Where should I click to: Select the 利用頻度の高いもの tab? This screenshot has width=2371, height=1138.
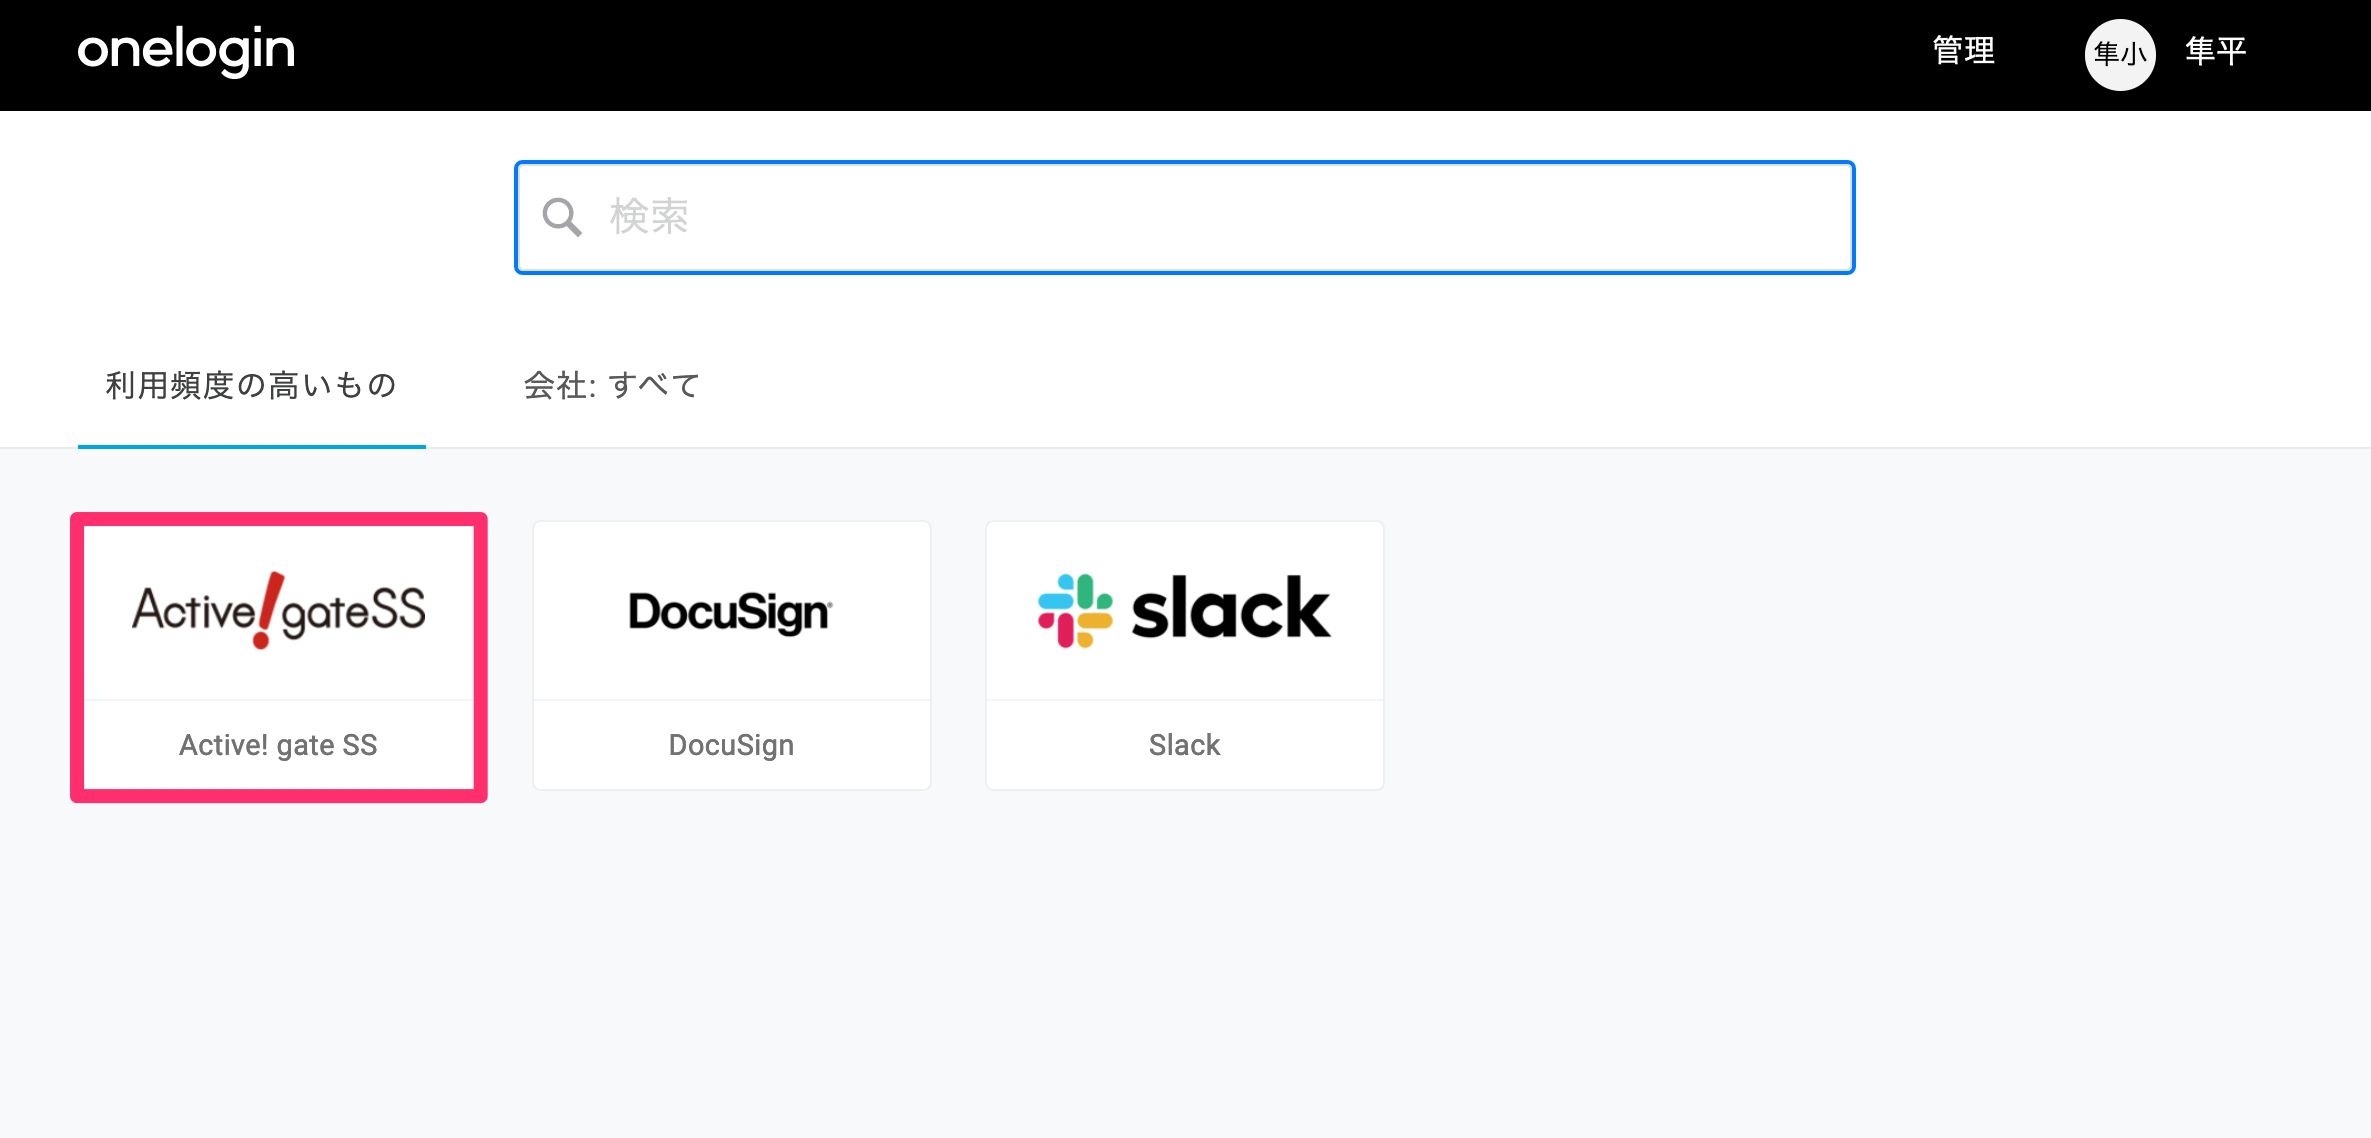tap(251, 385)
